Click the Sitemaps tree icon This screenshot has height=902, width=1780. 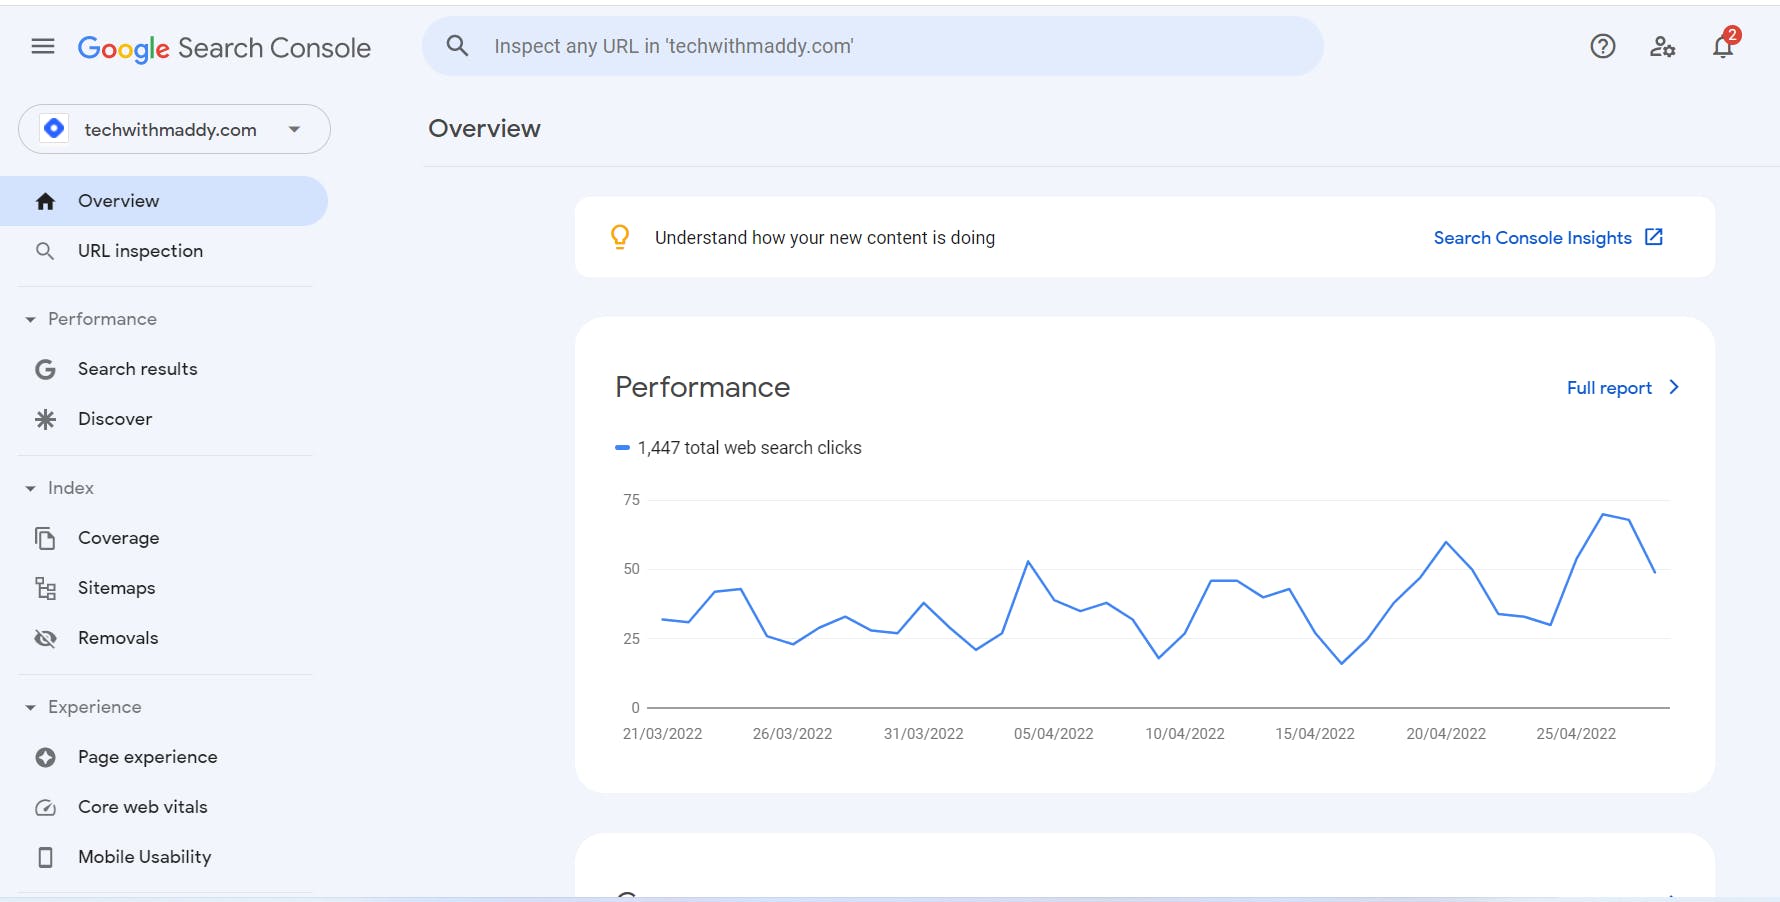(x=45, y=588)
